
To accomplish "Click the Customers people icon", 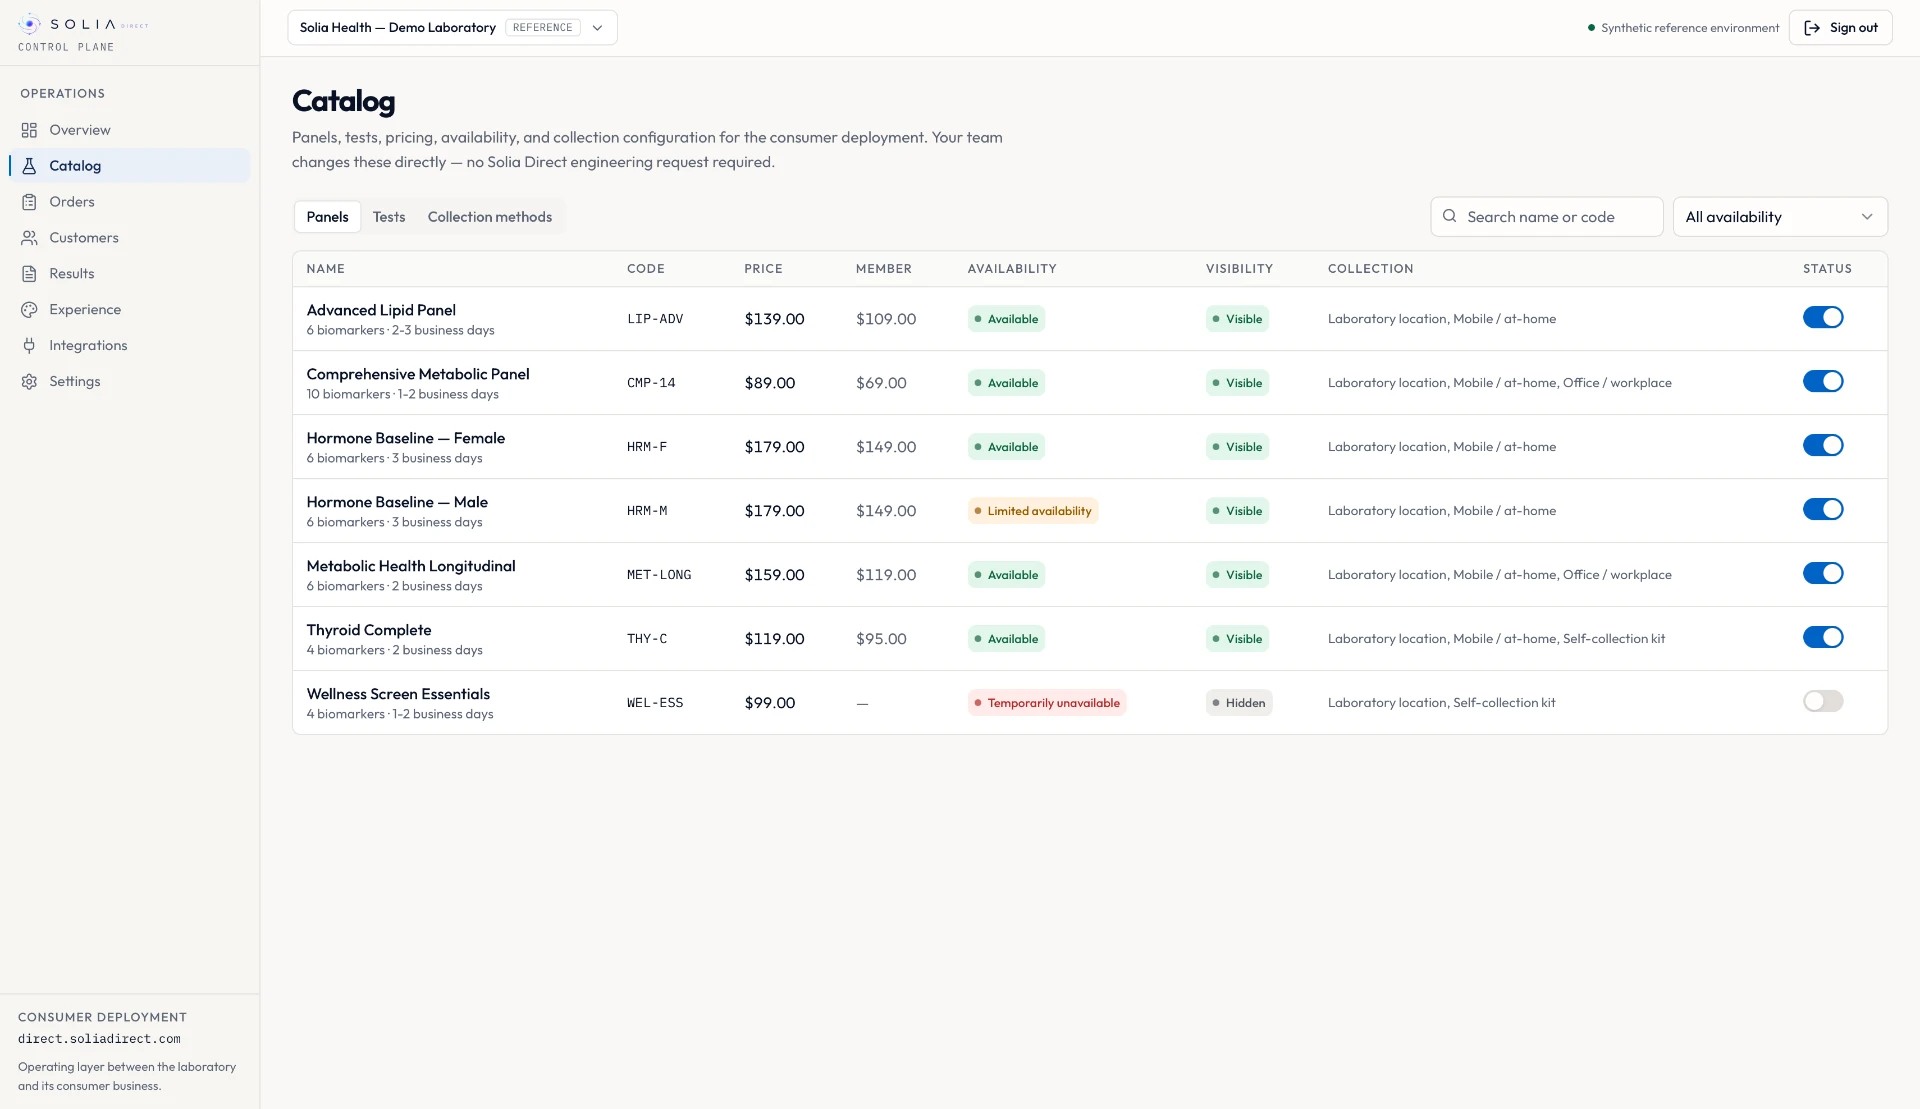I will 29,238.
